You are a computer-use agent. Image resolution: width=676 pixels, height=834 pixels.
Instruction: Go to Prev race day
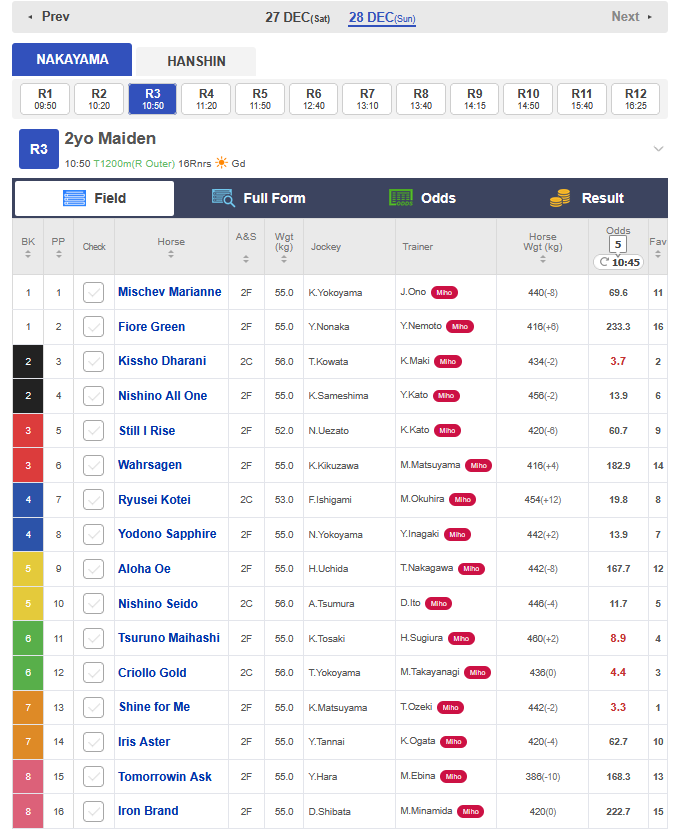tap(49, 17)
